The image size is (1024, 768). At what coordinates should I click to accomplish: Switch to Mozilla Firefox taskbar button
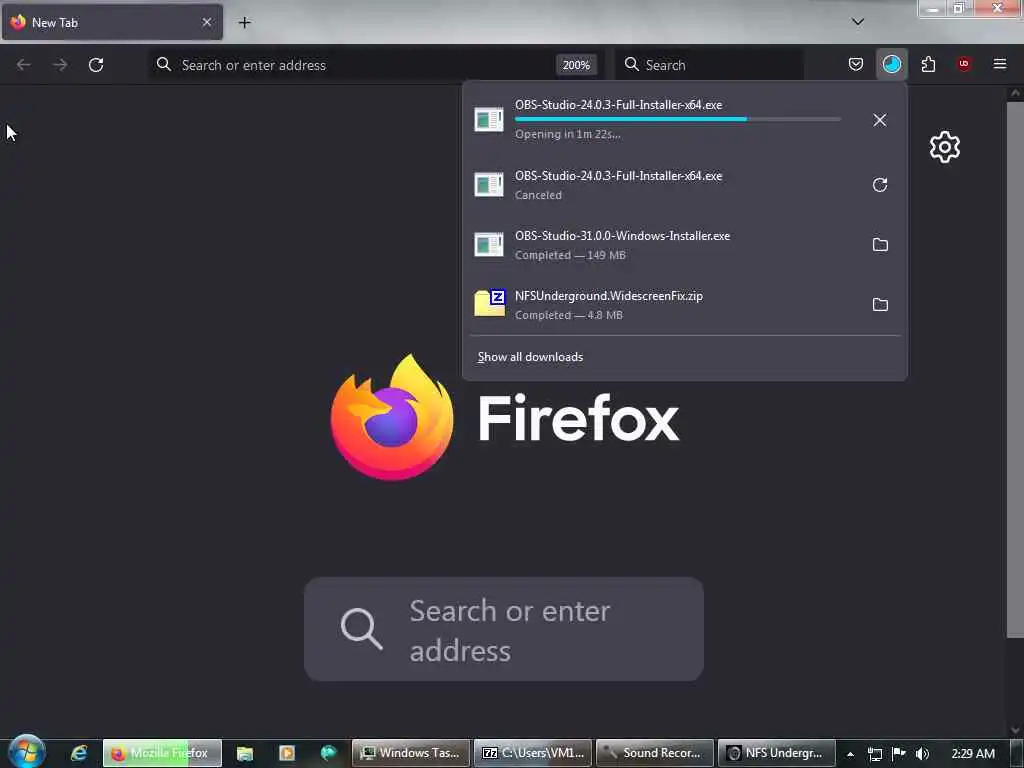click(162, 753)
